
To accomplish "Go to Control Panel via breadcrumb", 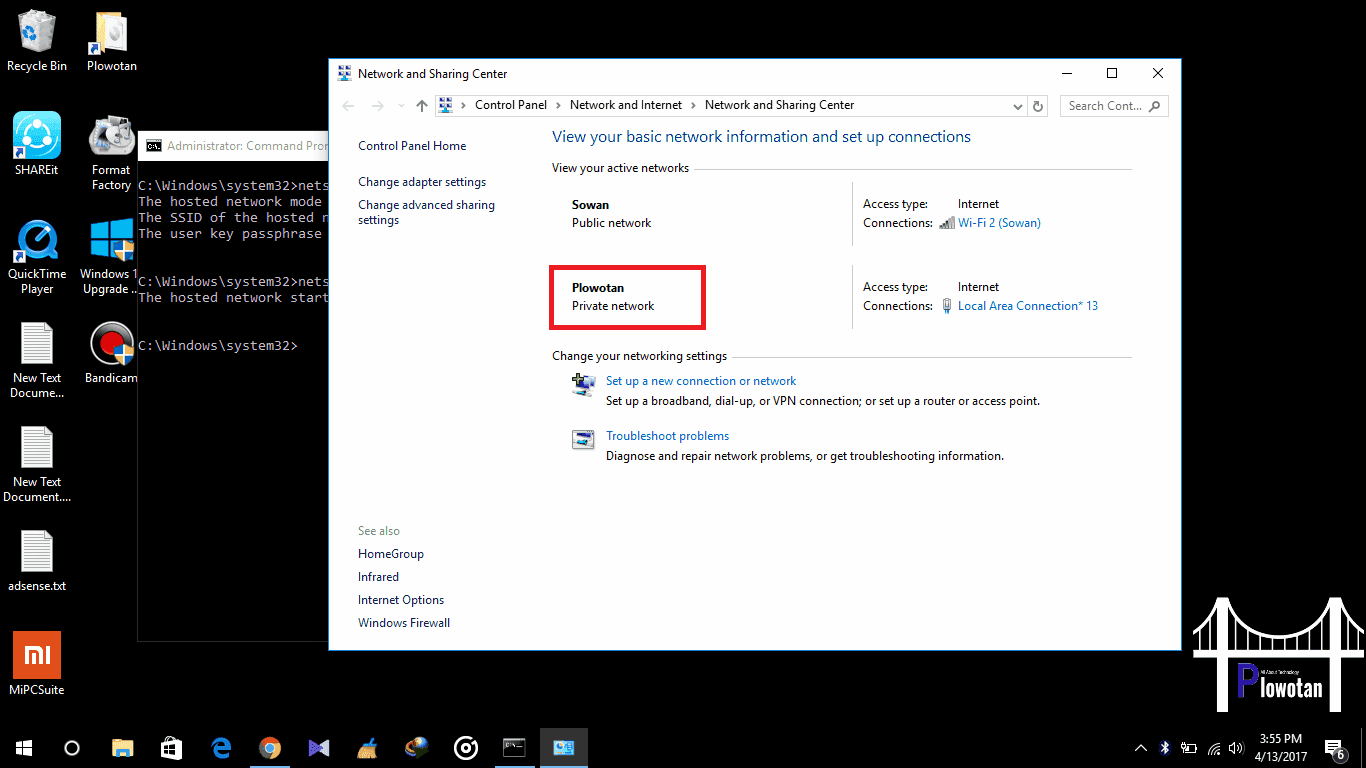I will (x=510, y=105).
